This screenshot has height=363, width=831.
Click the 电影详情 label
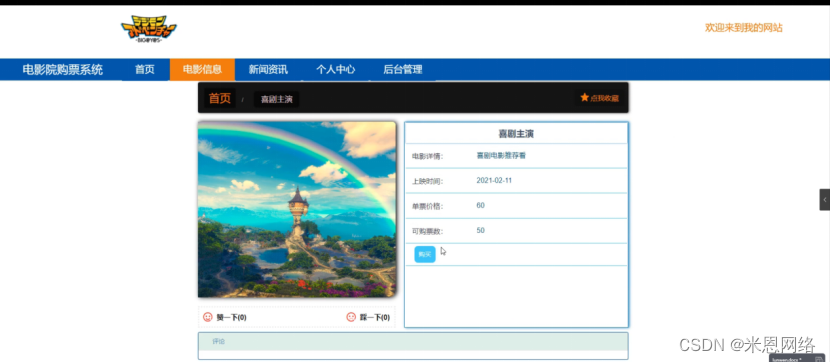(427, 156)
